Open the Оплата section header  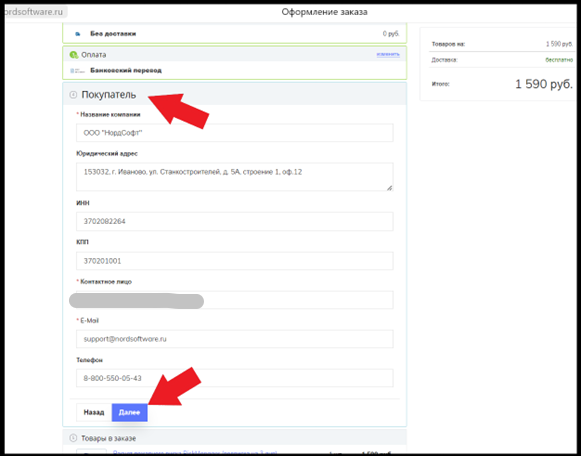coord(235,54)
